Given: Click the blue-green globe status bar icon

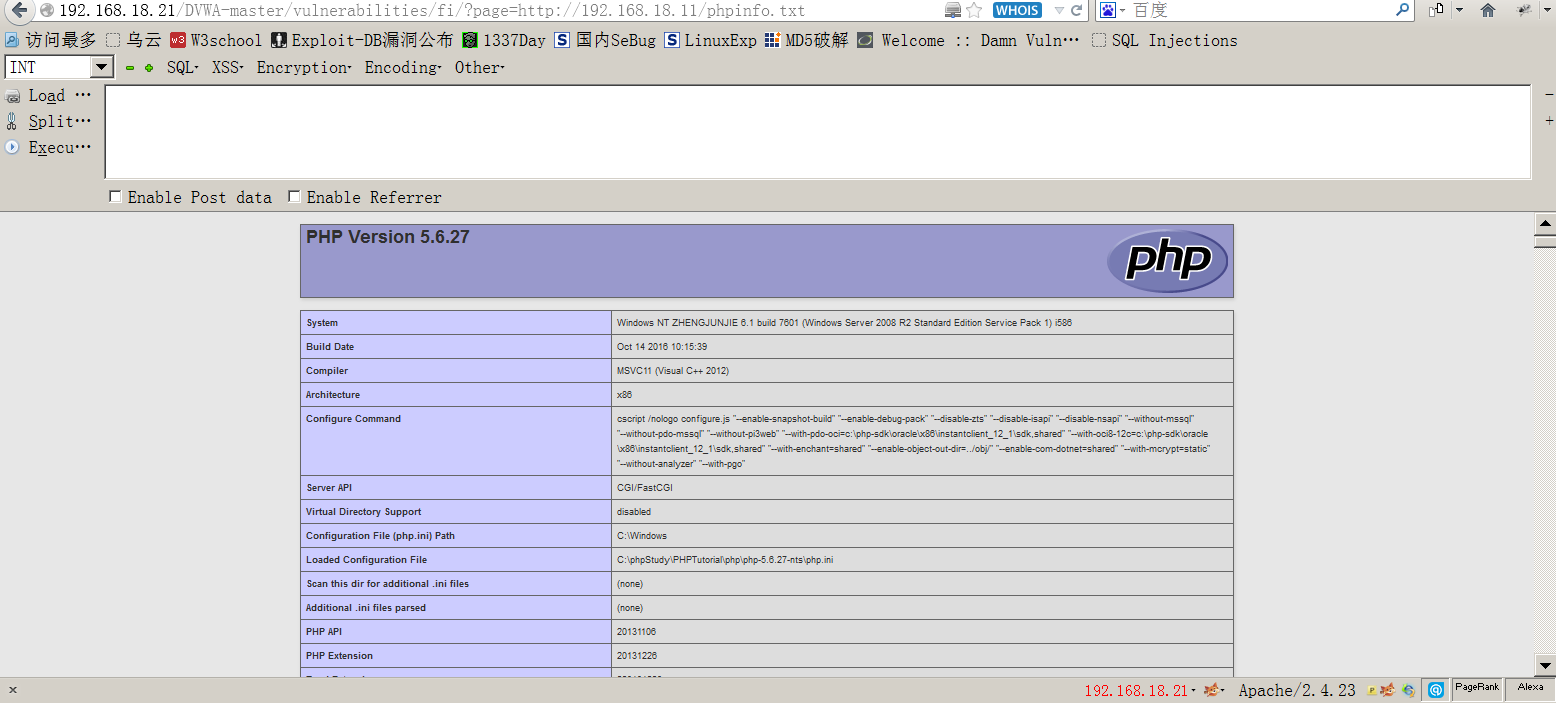Looking at the screenshot, I should 1408,690.
